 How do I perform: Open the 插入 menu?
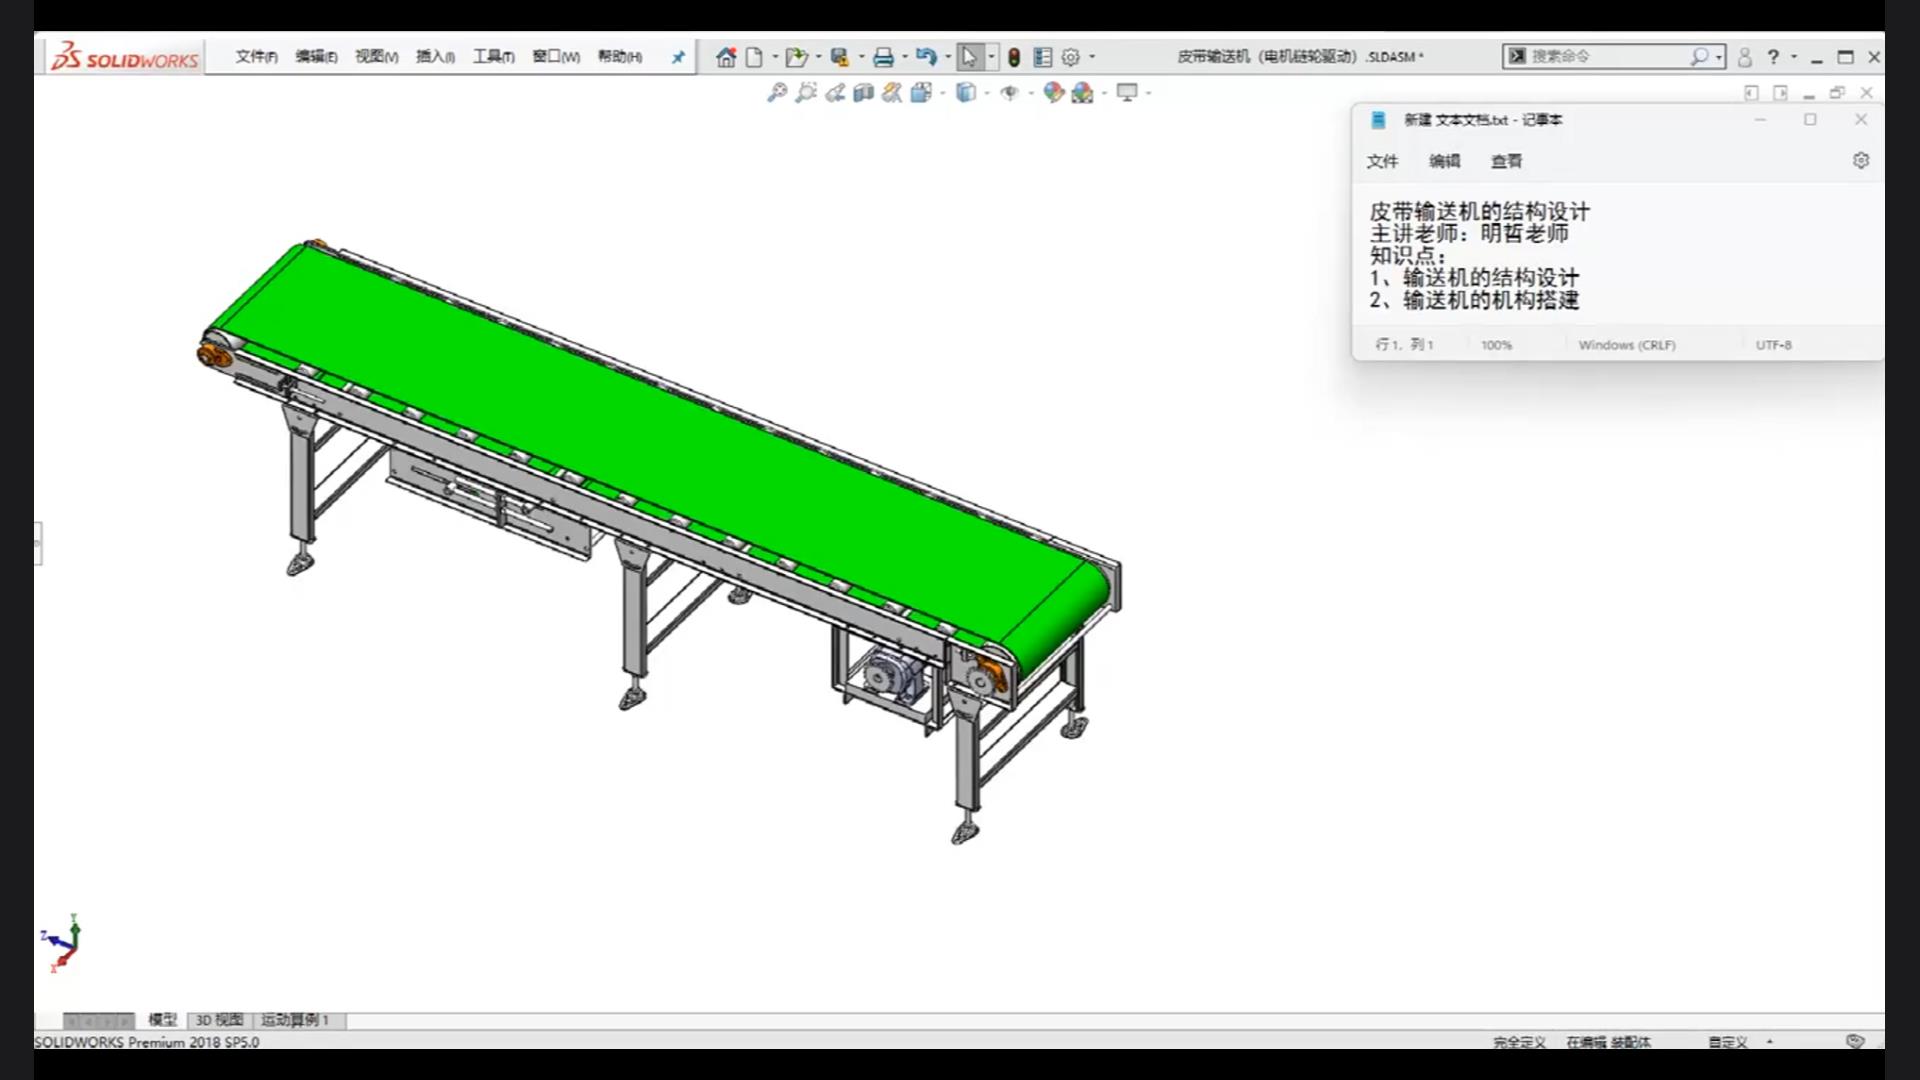[x=435, y=57]
